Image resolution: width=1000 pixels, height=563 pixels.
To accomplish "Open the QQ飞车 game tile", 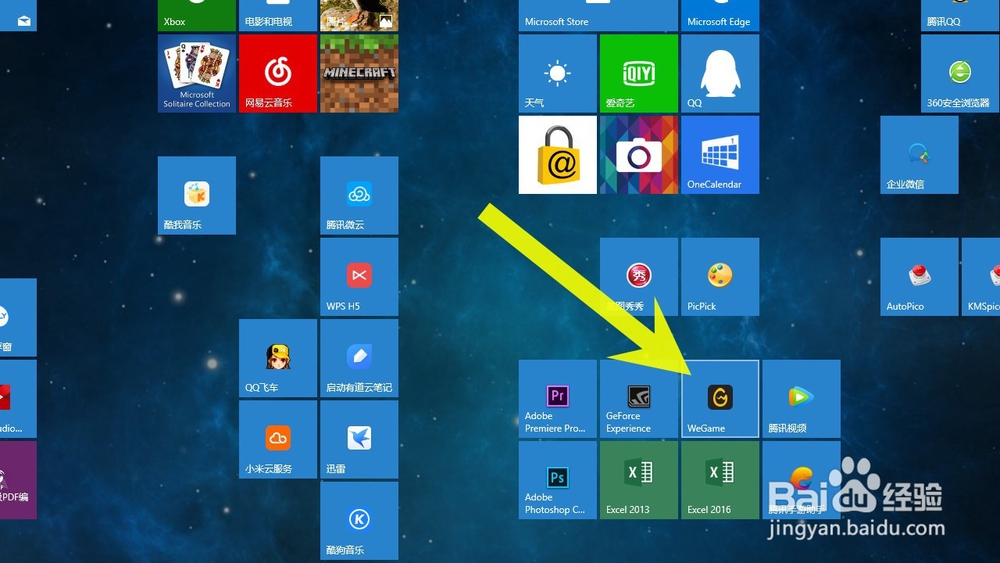I will pyautogui.click(x=277, y=358).
